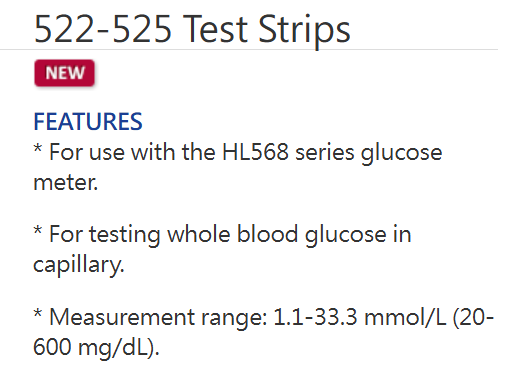Click the asterisk before 'For testing'
The image size is (512, 383).
[x=38, y=230]
